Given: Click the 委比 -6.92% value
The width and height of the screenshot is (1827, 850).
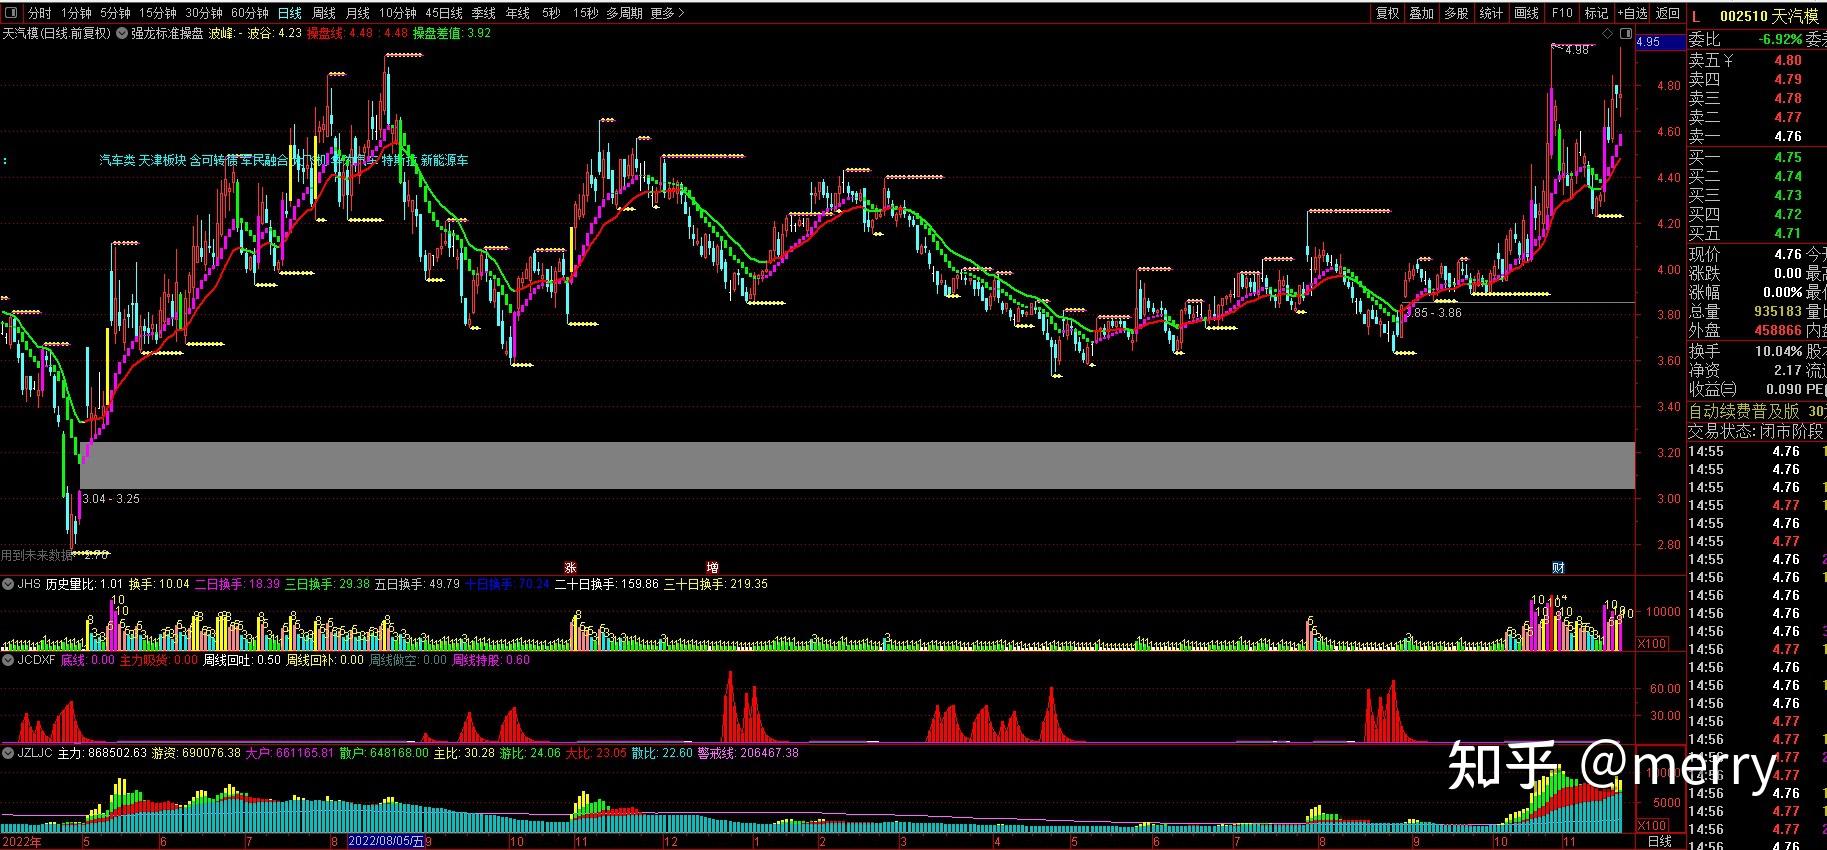Looking at the screenshot, I should 1781,40.
